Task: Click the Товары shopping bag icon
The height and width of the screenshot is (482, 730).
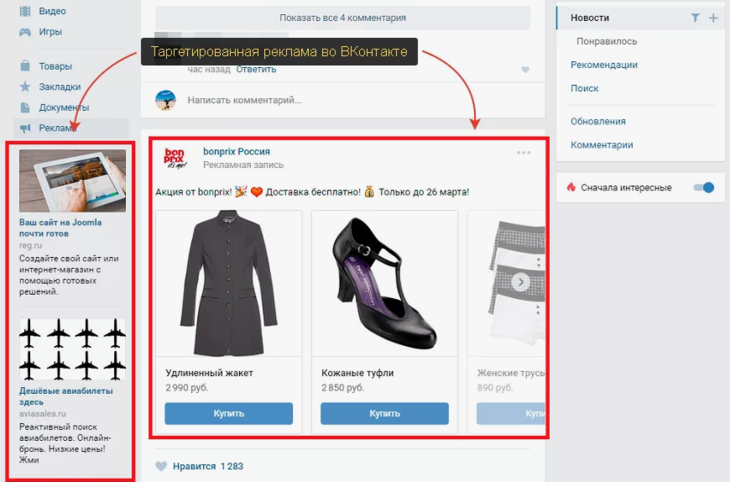Action: click(25, 66)
